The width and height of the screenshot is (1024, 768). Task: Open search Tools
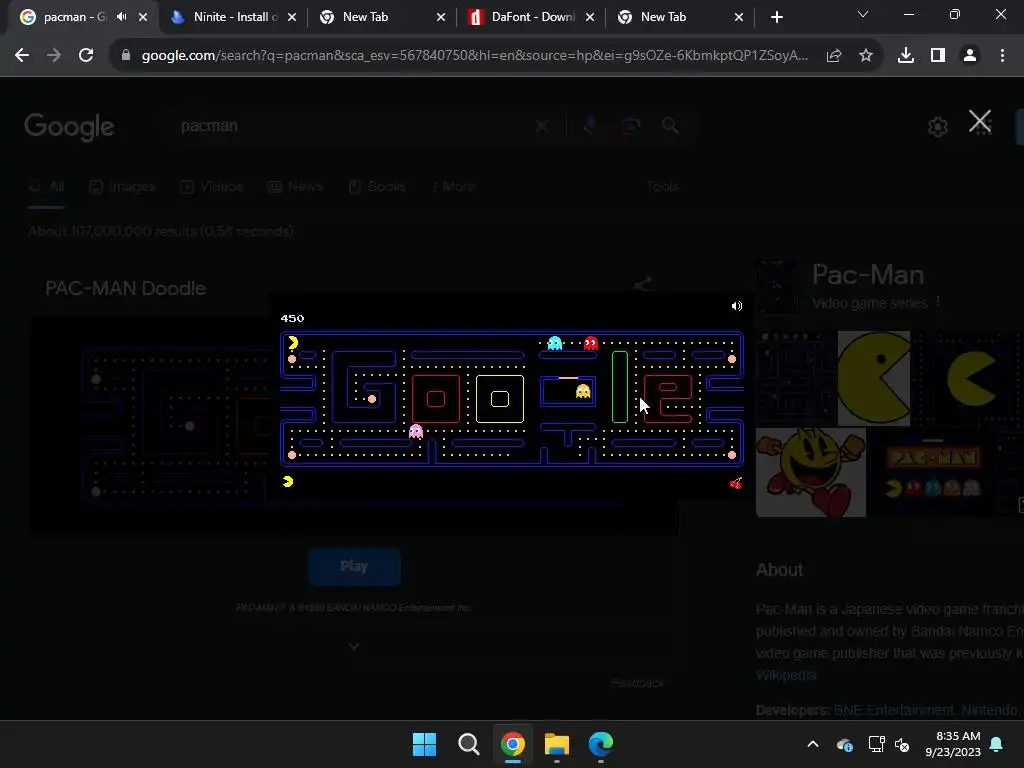pyautogui.click(x=663, y=187)
